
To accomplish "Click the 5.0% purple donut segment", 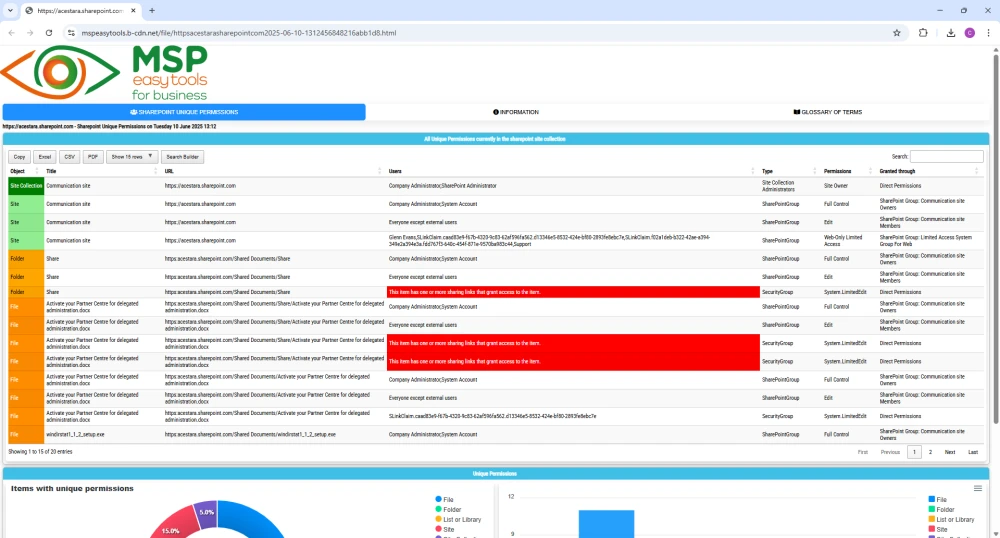I will (207, 513).
